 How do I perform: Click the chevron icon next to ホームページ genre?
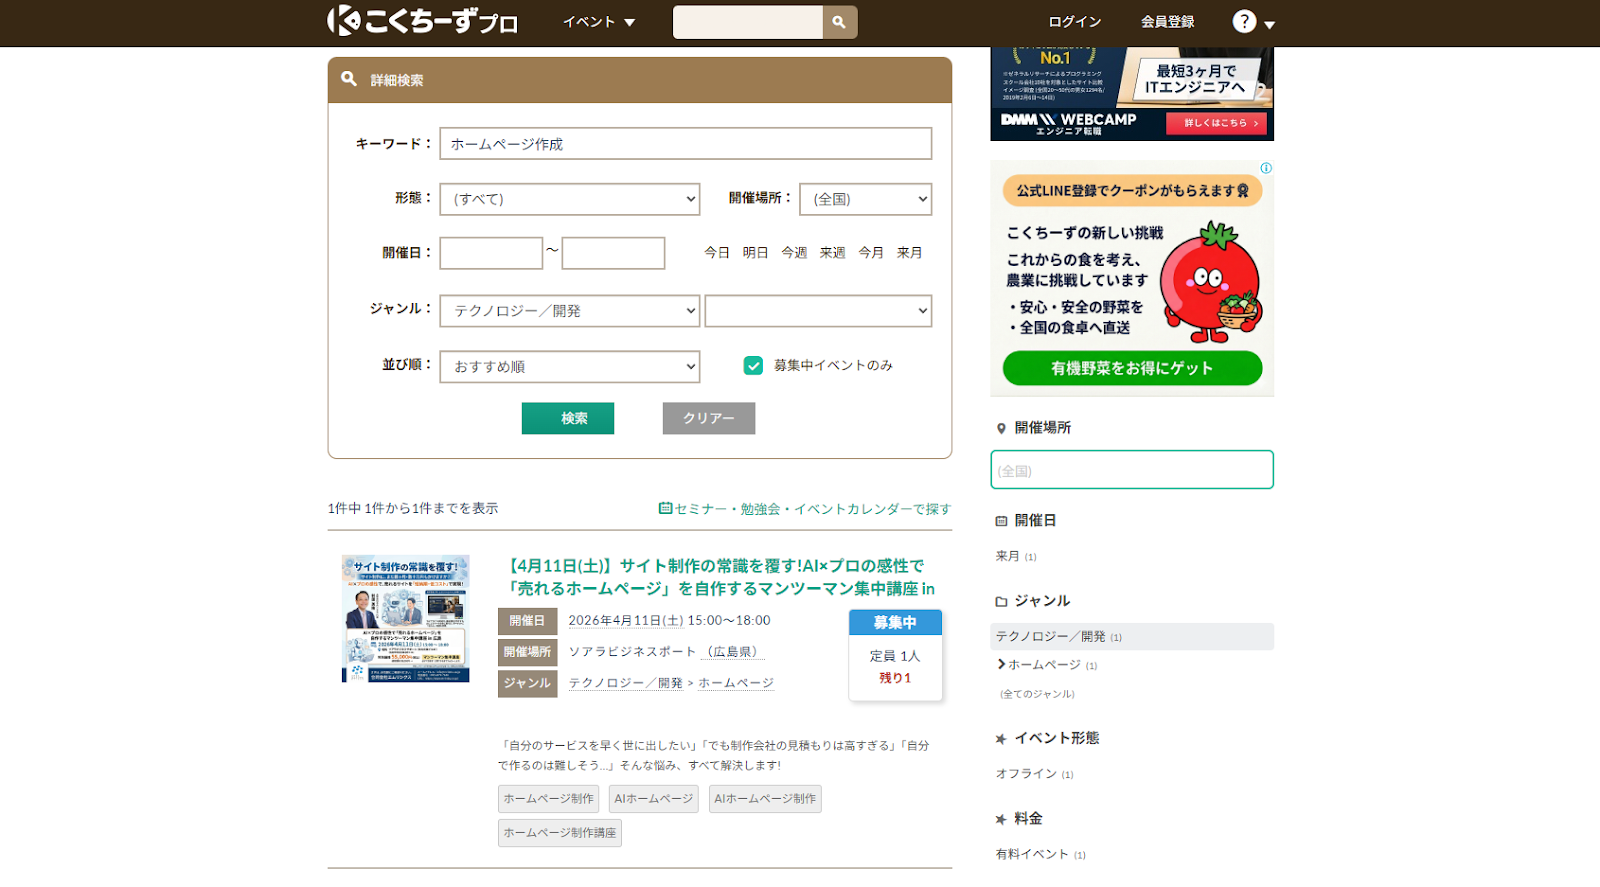[x=1001, y=664]
